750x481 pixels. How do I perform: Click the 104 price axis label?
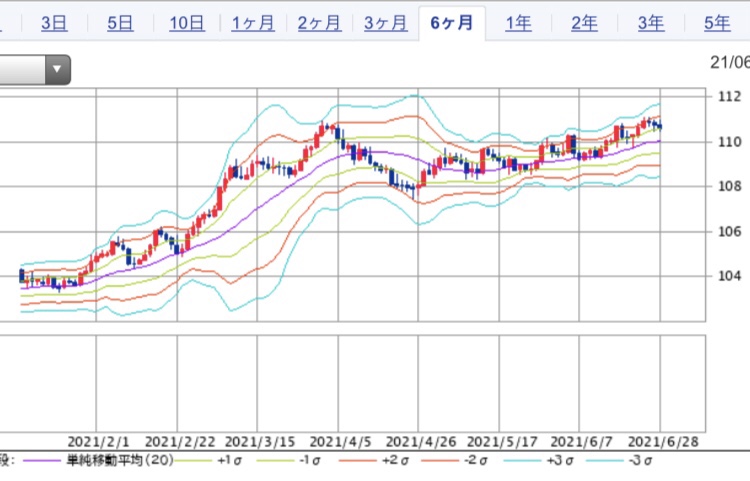[x=729, y=276]
